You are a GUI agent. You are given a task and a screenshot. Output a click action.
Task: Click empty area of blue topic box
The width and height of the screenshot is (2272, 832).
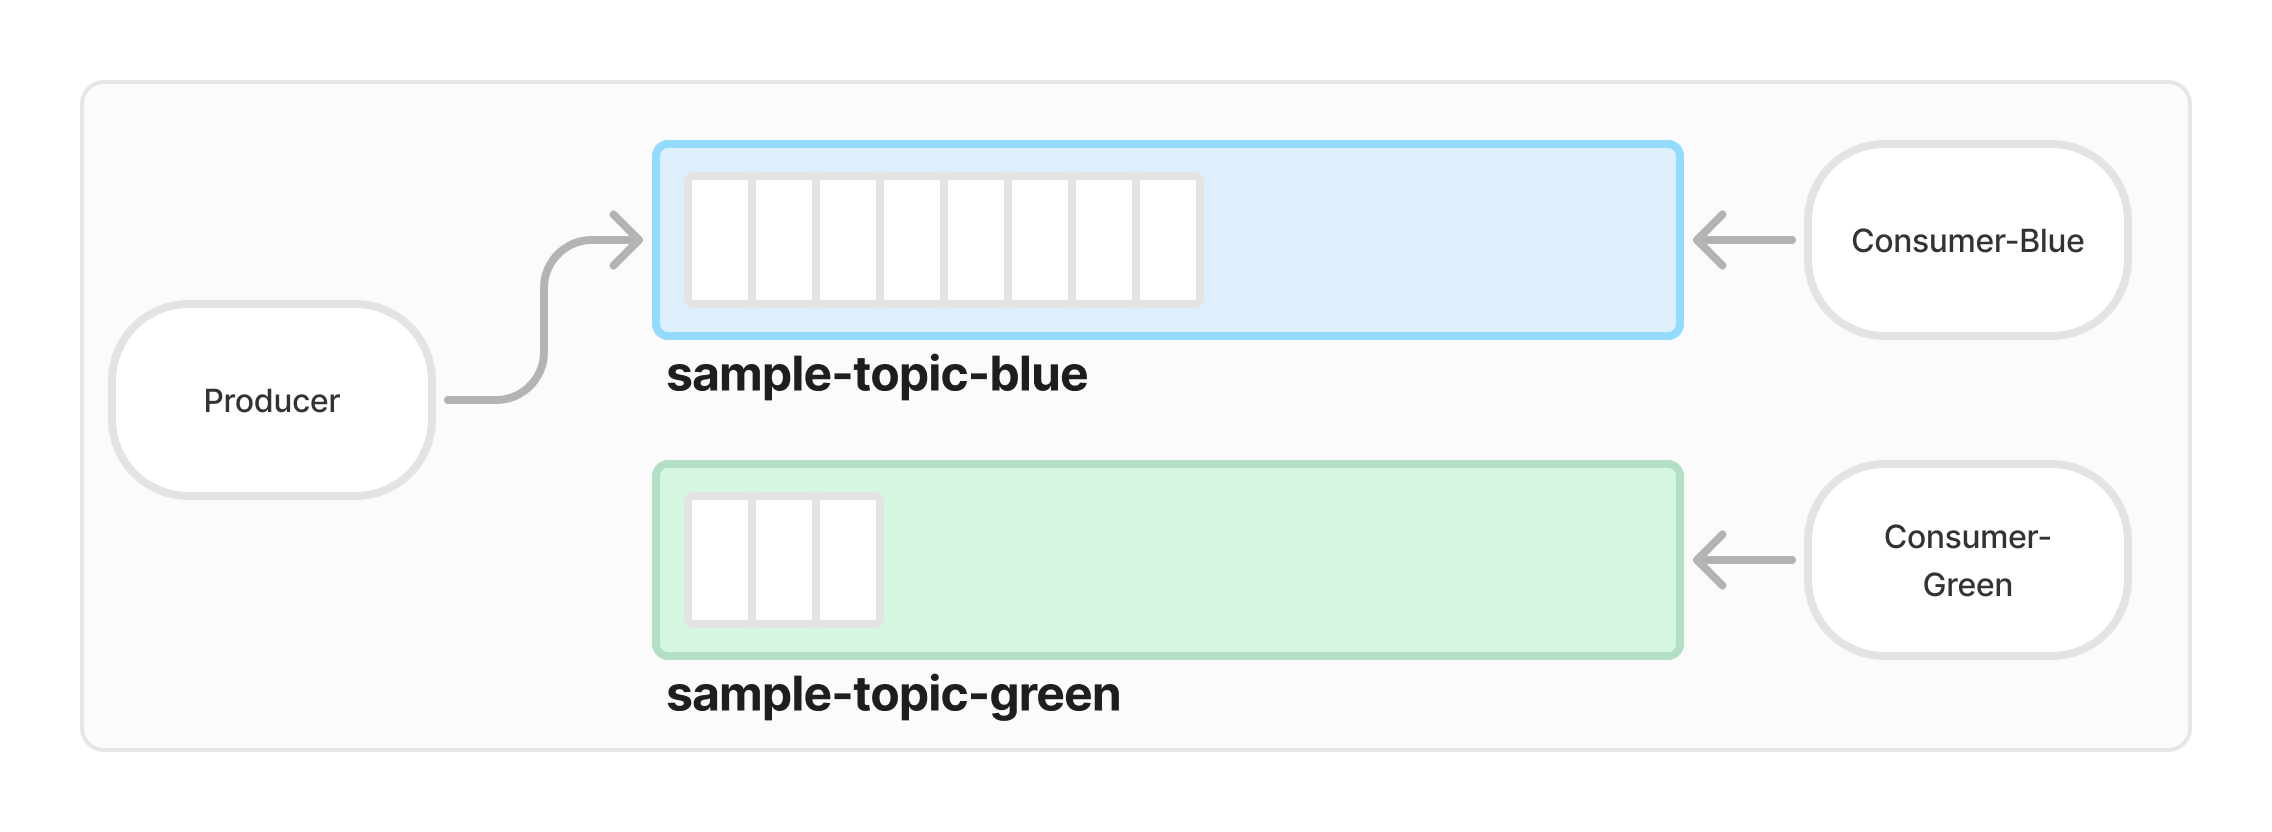(1440, 240)
